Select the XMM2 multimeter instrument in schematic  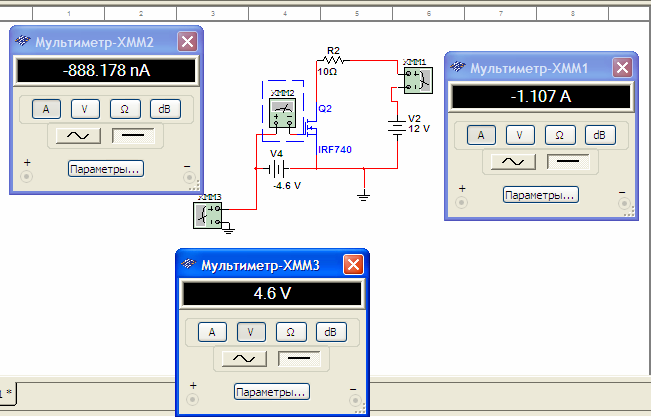click(x=283, y=113)
